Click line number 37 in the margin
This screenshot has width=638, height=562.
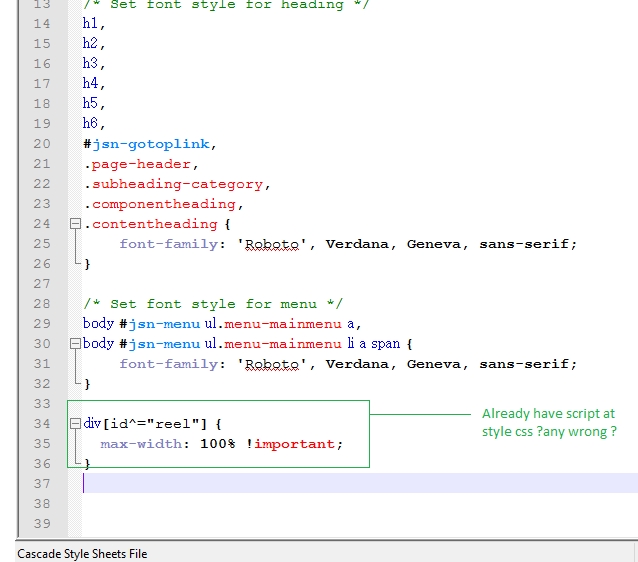tap(41, 484)
